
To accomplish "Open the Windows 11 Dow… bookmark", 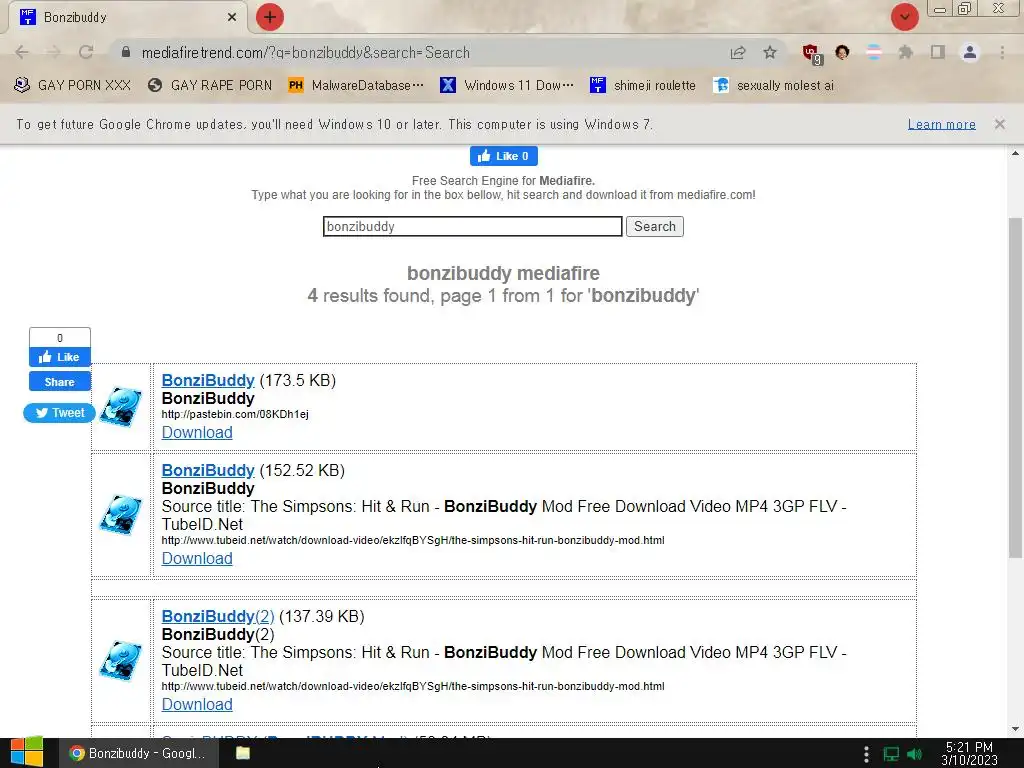I will (x=507, y=85).
